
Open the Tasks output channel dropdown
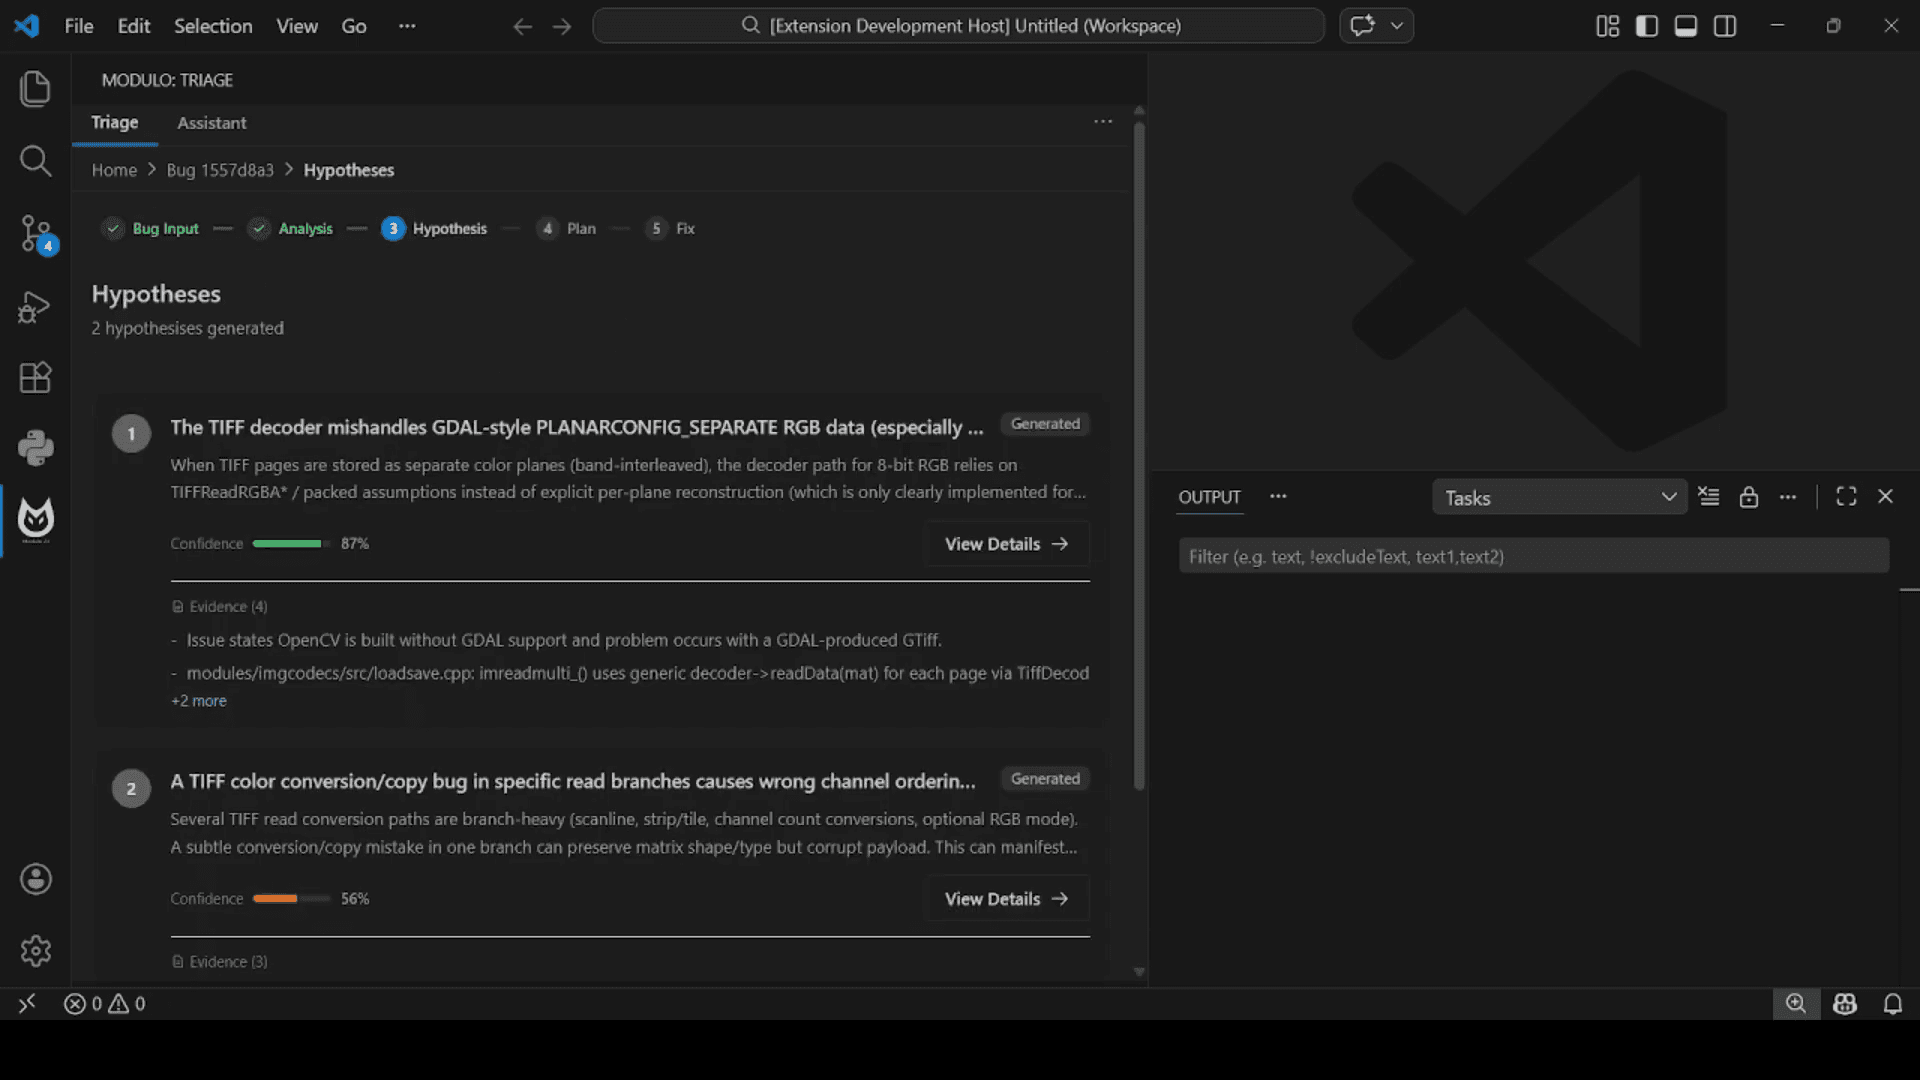point(1559,497)
